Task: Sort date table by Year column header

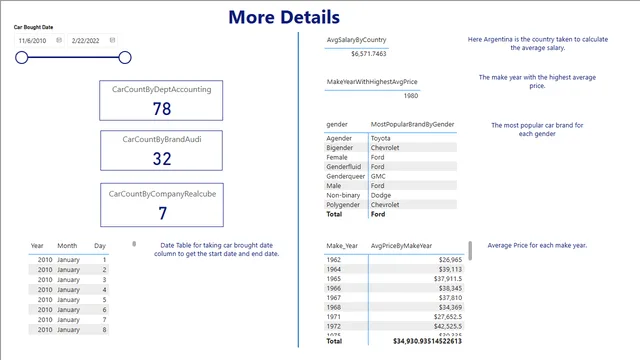Action: (37, 246)
